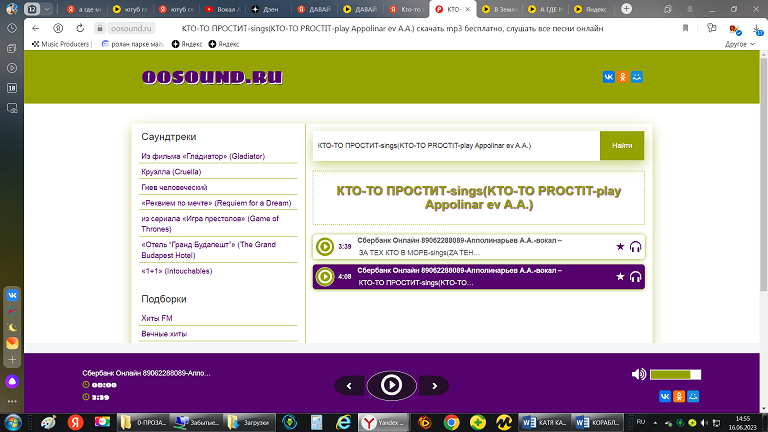Switch to the Вокал YouTube tab
The image size is (768, 432).
pos(223,9)
